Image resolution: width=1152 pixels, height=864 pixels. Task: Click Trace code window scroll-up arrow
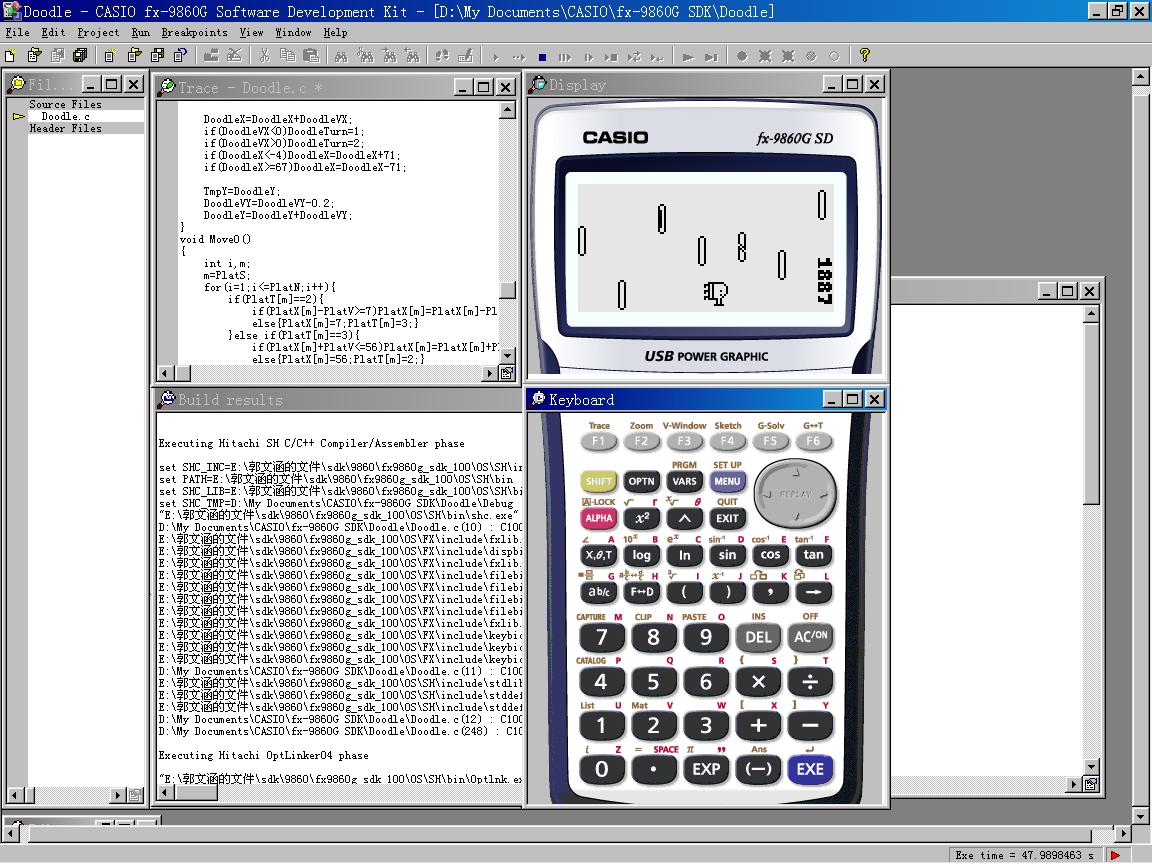coord(507,110)
